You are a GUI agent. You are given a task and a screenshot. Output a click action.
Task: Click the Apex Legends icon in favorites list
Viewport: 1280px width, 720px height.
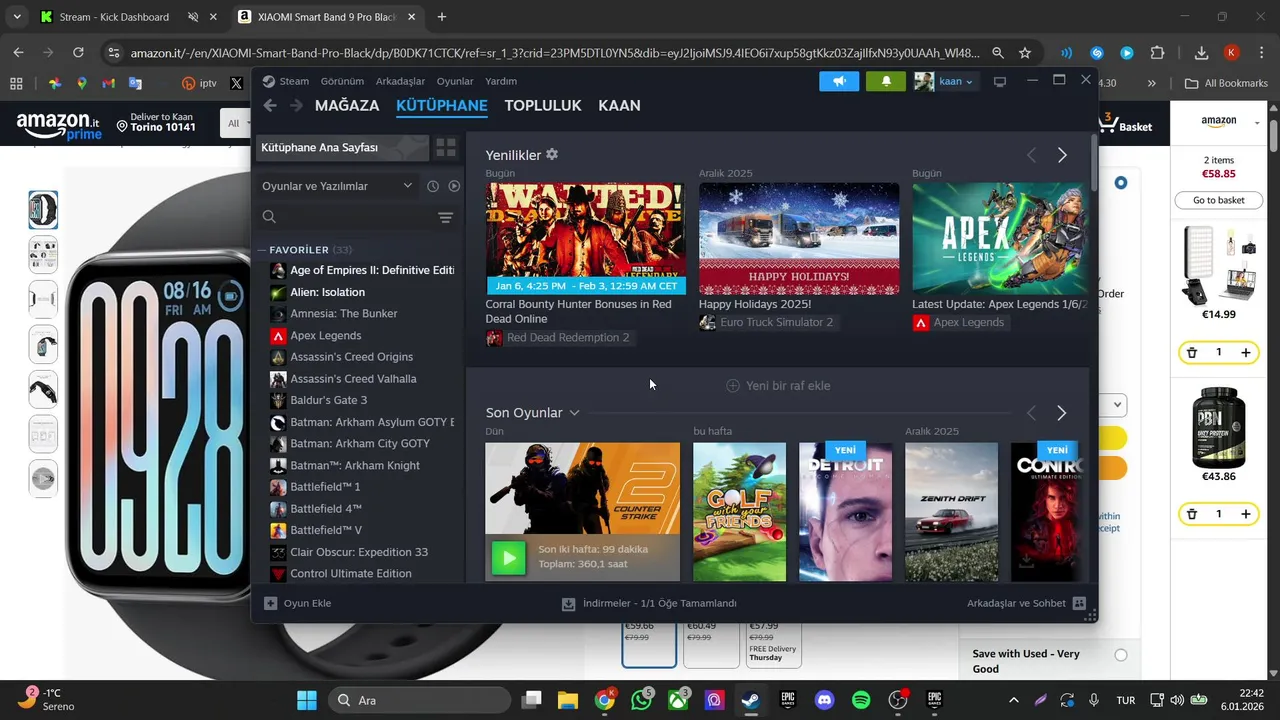coord(278,336)
